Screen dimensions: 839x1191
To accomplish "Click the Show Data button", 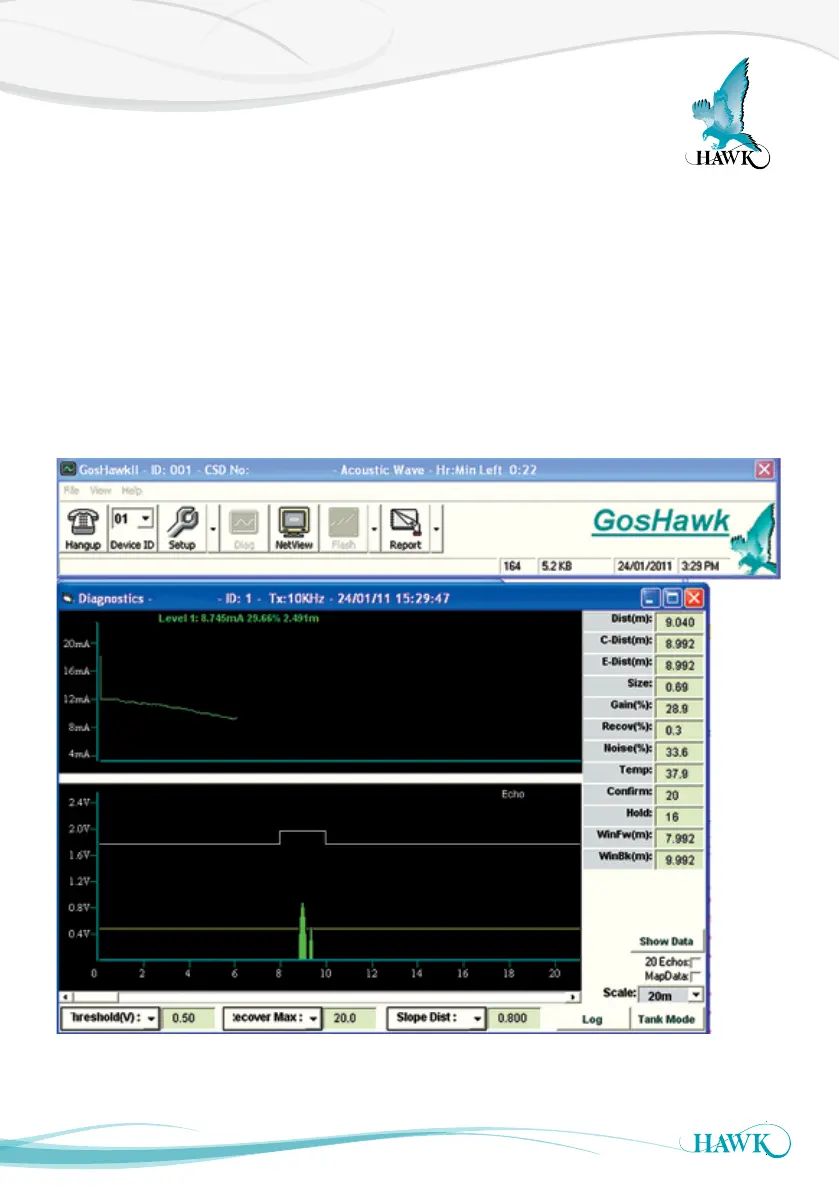I will pos(667,942).
